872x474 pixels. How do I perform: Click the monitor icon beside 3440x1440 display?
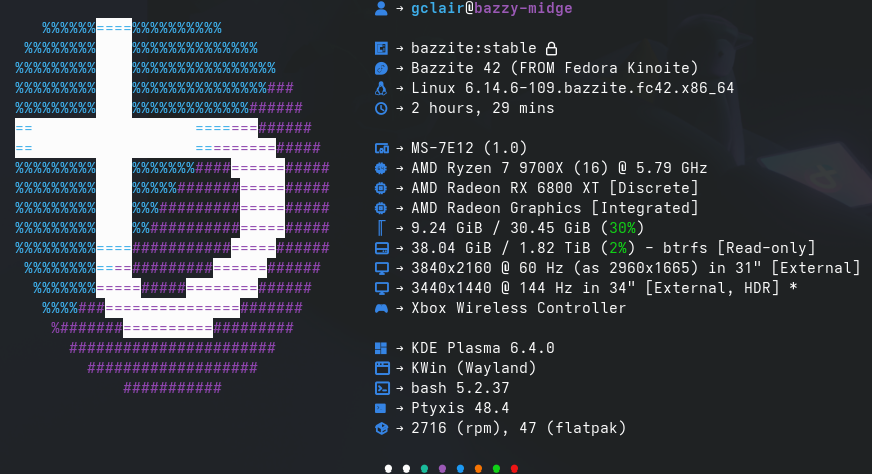(x=382, y=288)
